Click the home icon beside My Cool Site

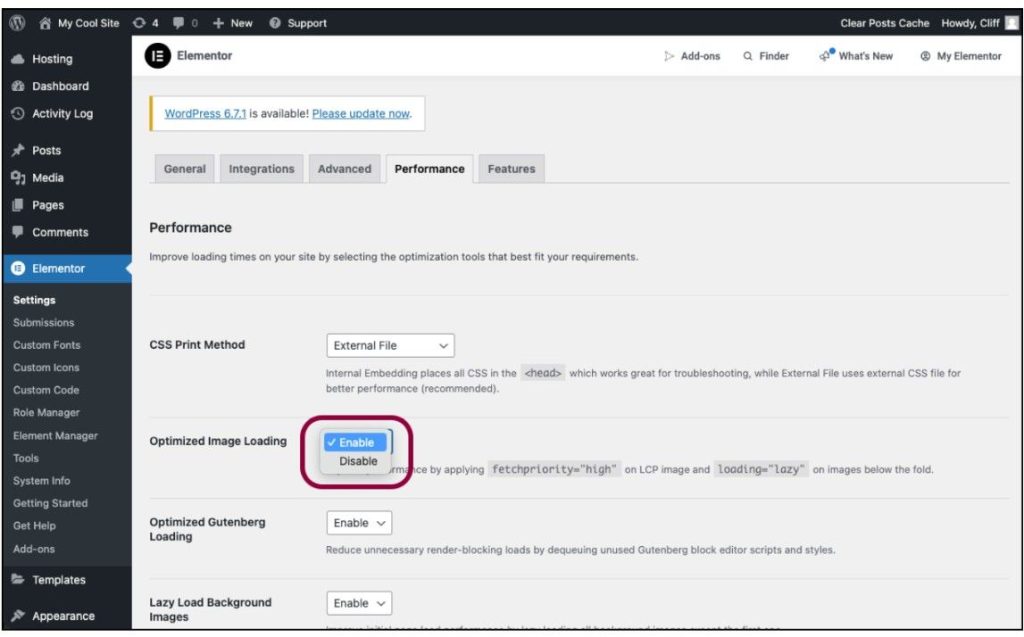44,23
